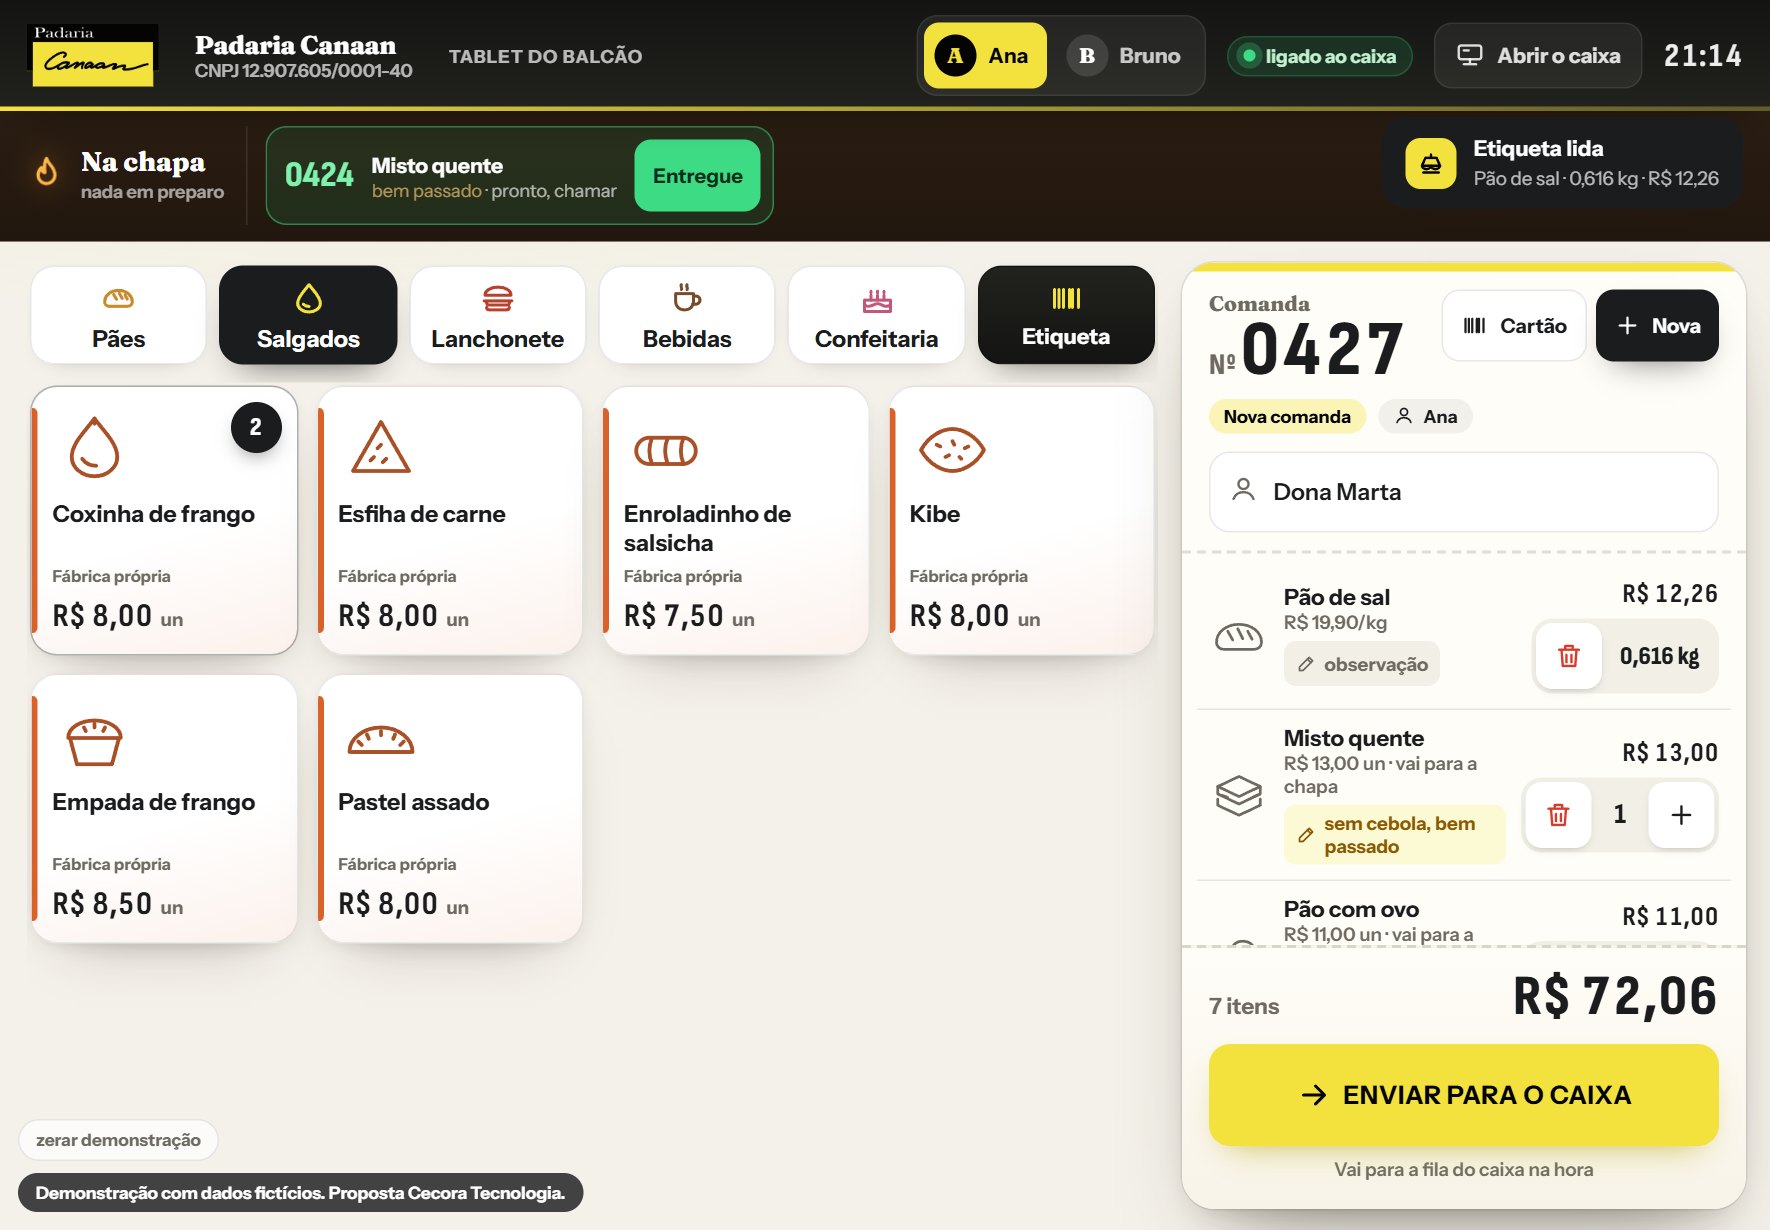Click the Nova comanda status tag

(1287, 417)
